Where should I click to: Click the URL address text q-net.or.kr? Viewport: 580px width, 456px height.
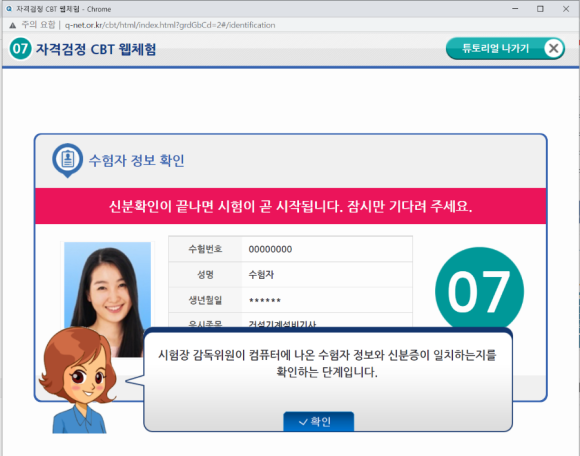click(x=170, y=25)
